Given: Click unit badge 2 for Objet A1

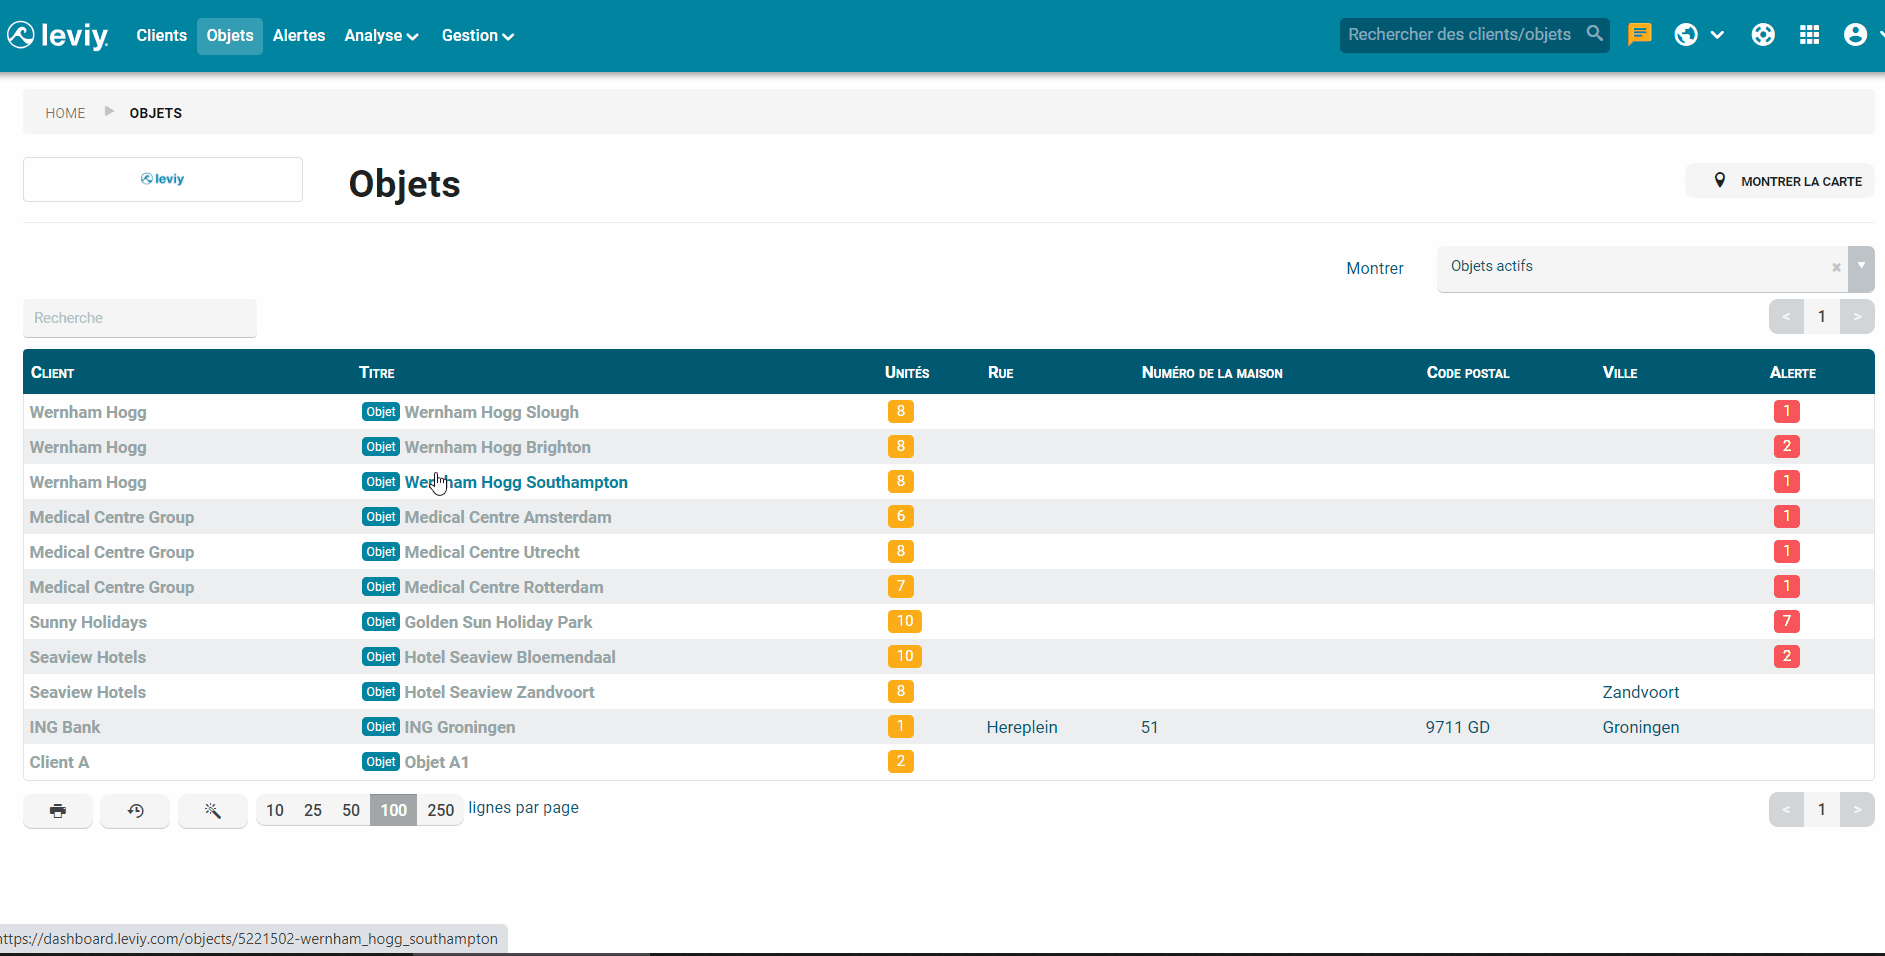Looking at the screenshot, I should pyautogui.click(x=900, y=761).
